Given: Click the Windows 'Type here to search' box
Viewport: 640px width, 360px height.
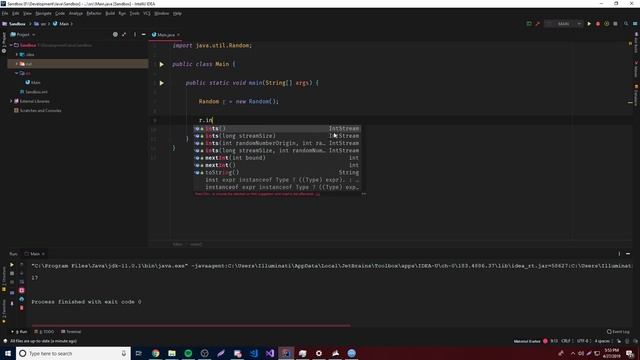Looking at the screenshot, I should click(x=73, y=353).
